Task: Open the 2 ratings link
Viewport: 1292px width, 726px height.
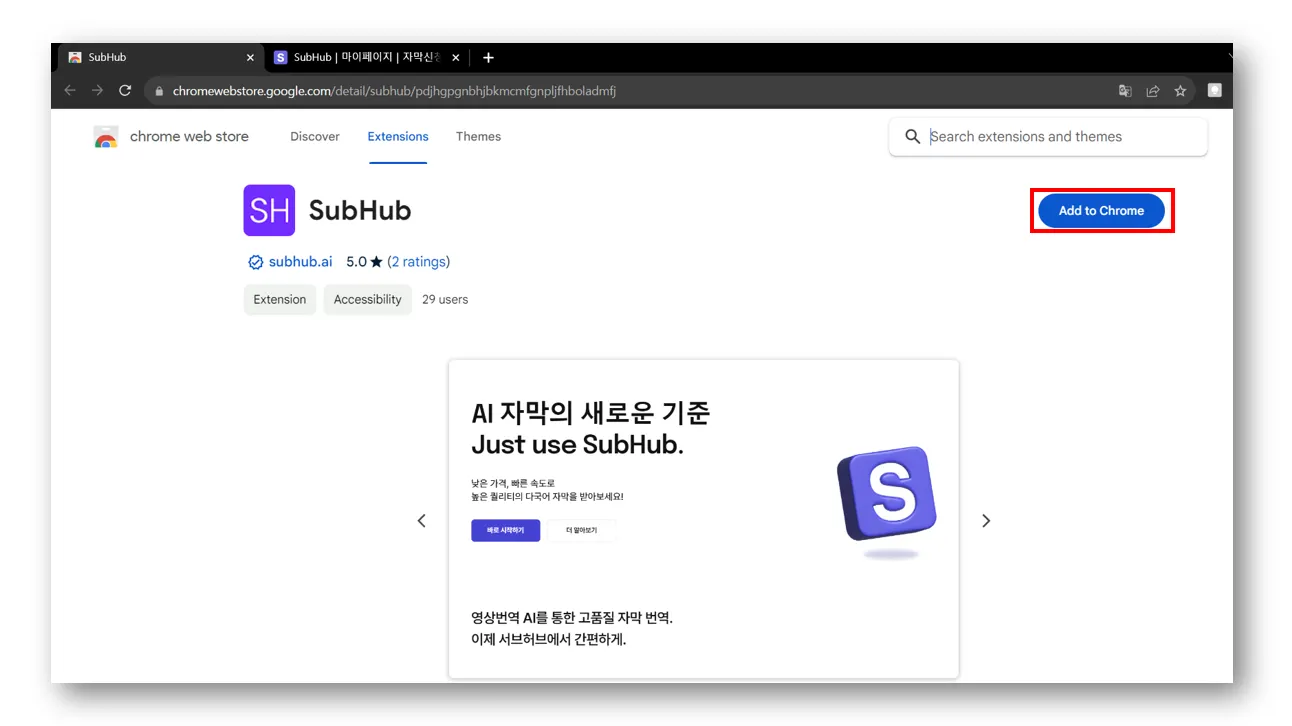Action: (419, 262)
